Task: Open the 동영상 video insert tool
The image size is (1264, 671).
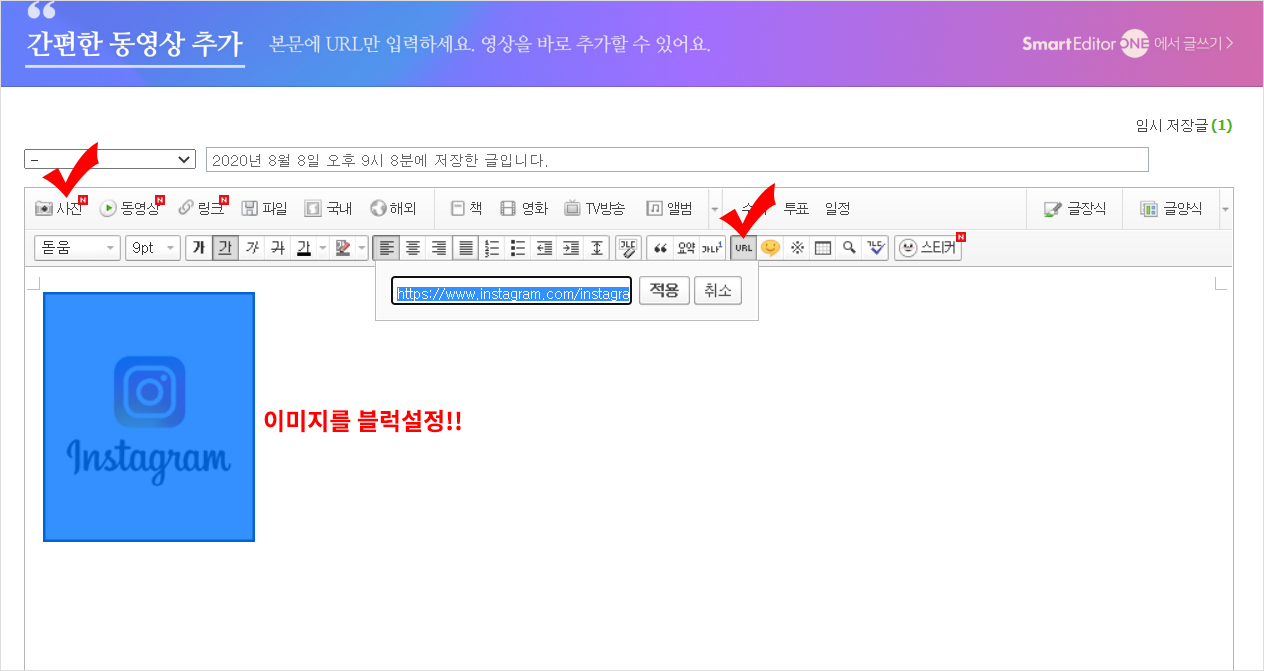Action: [x=130, y=209]
